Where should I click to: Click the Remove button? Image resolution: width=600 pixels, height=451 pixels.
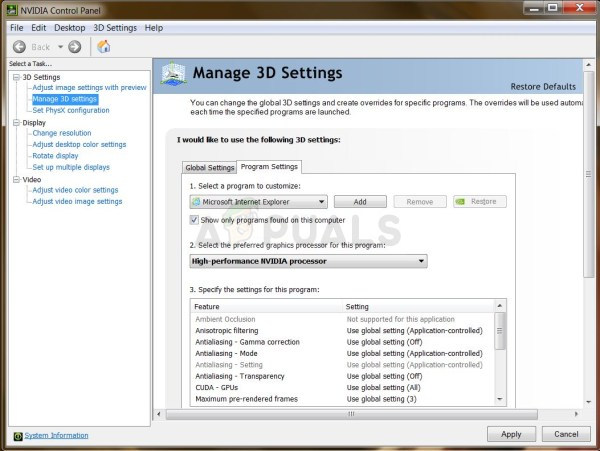[x=420, y=202]
